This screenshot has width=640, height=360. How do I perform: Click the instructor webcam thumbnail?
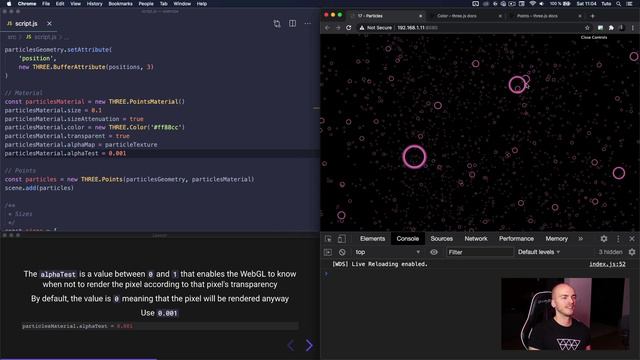point(565,314)
